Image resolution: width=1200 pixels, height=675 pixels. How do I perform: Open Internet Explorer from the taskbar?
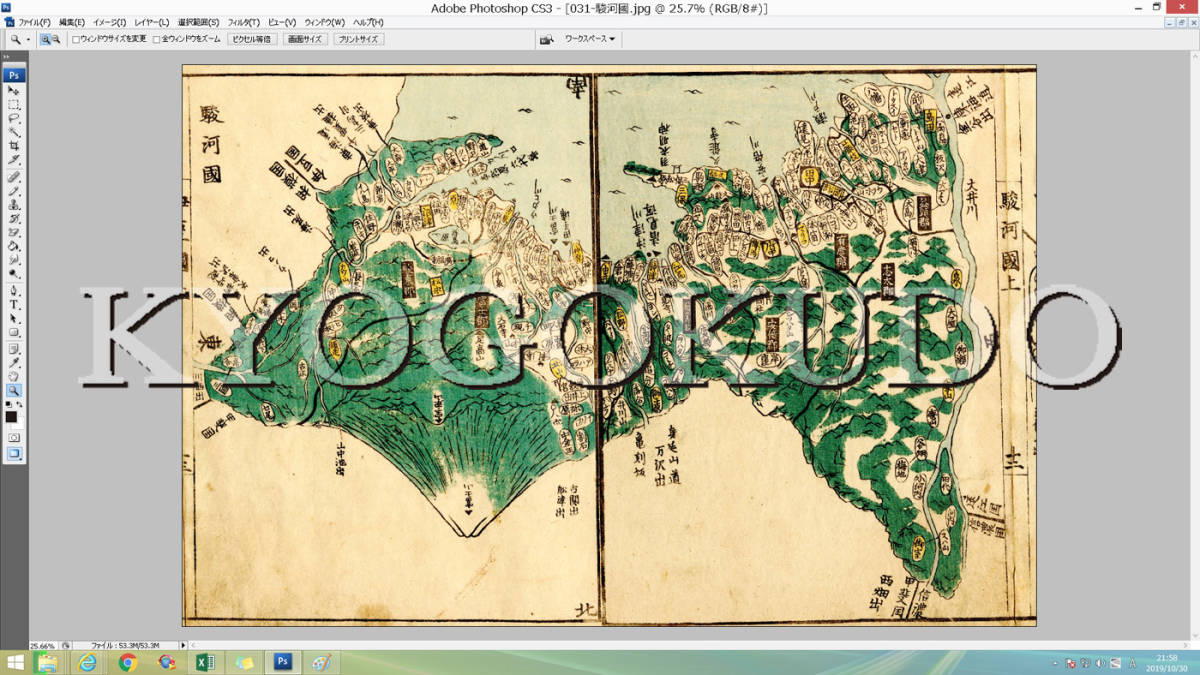pos(88,663)
